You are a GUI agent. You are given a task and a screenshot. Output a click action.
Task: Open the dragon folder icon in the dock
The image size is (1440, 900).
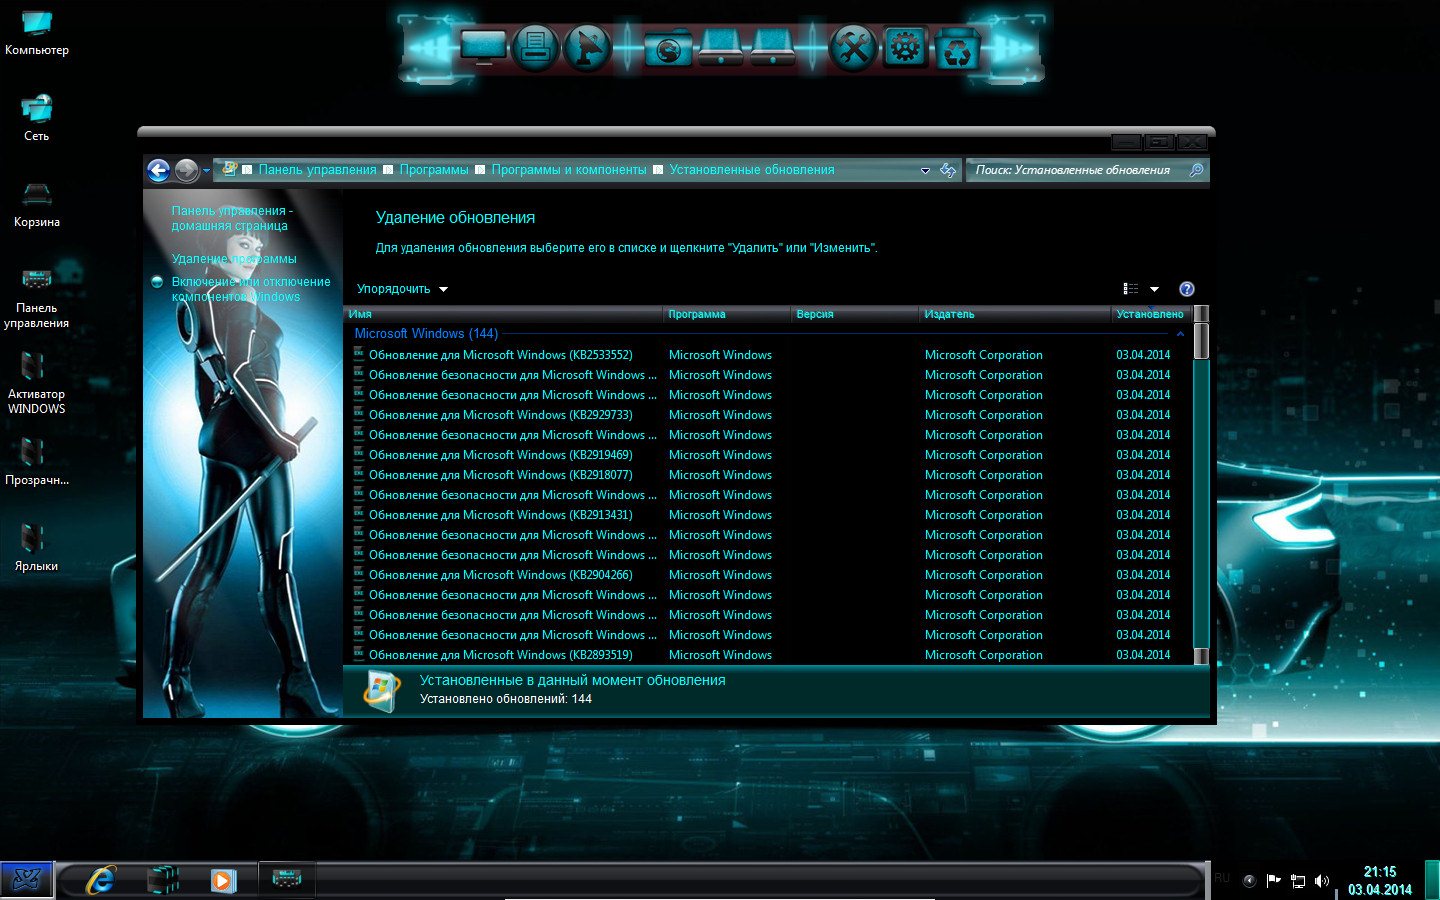pyautogui.click(x=668, y=47)
